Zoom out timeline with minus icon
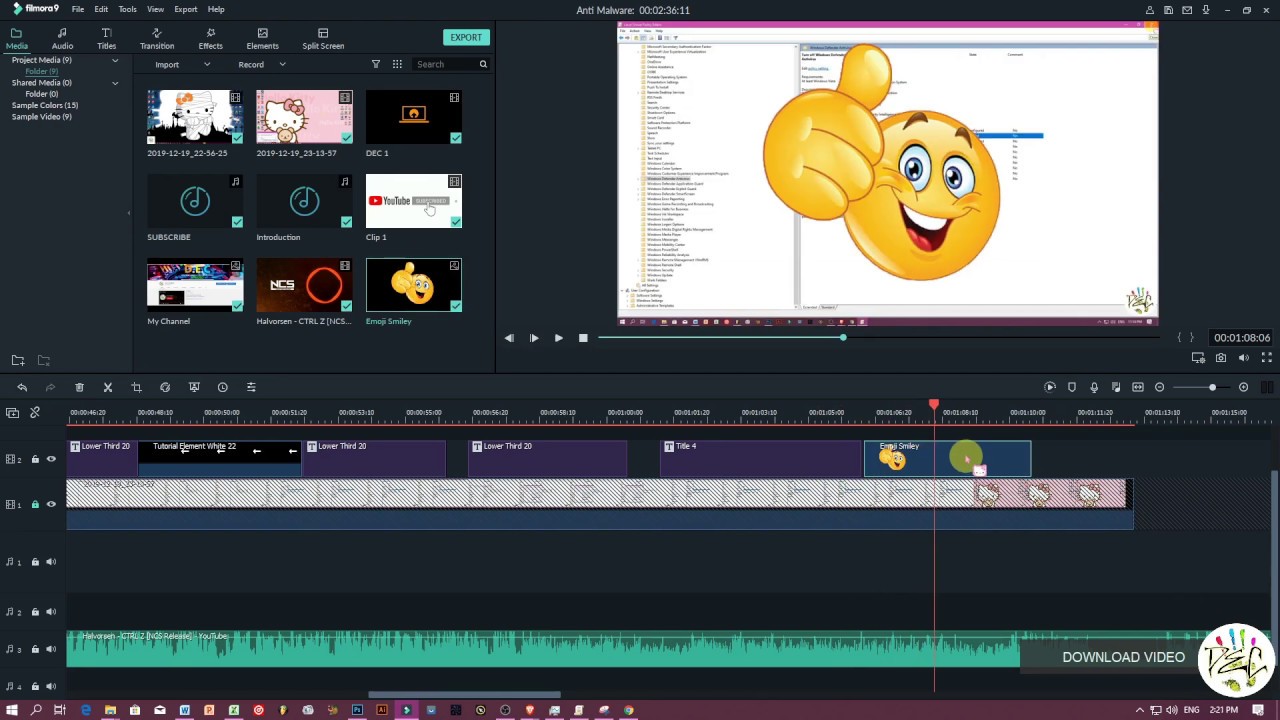Screen dimensions: 1280x720 (x=1160, y=387)
